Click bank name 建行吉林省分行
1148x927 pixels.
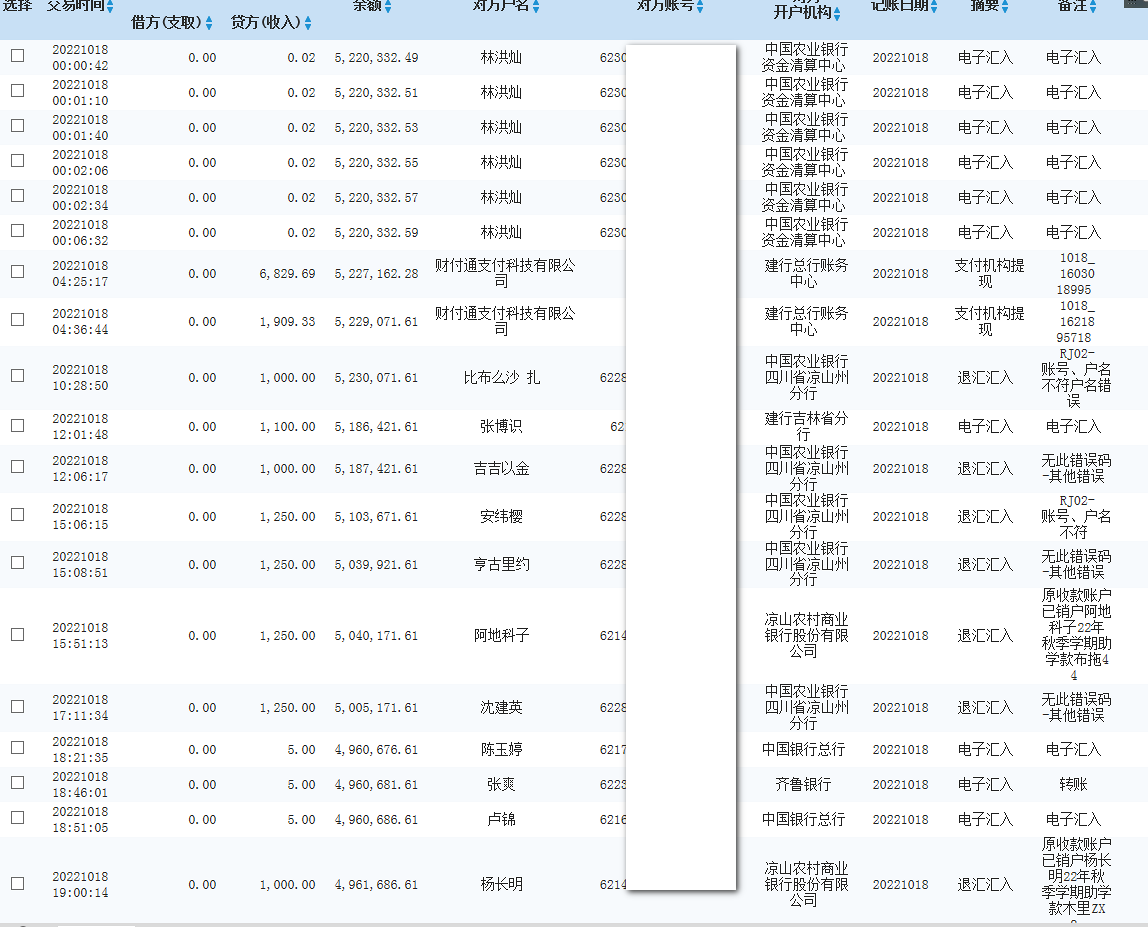click(806, 426)
